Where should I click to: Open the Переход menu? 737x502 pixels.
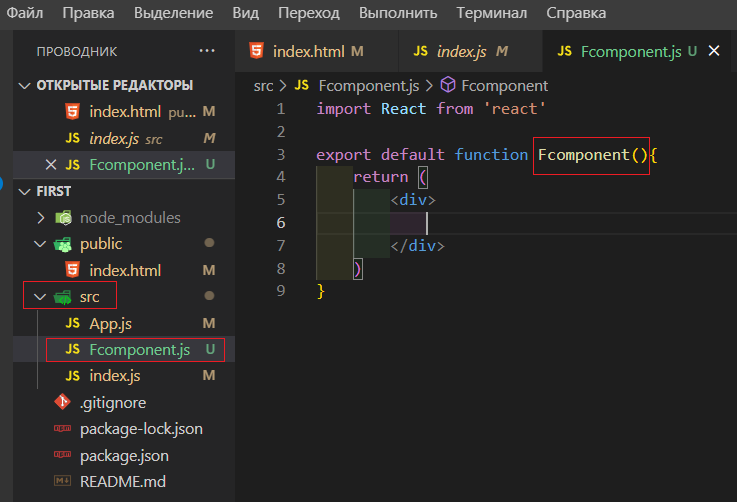coord(309,13)
